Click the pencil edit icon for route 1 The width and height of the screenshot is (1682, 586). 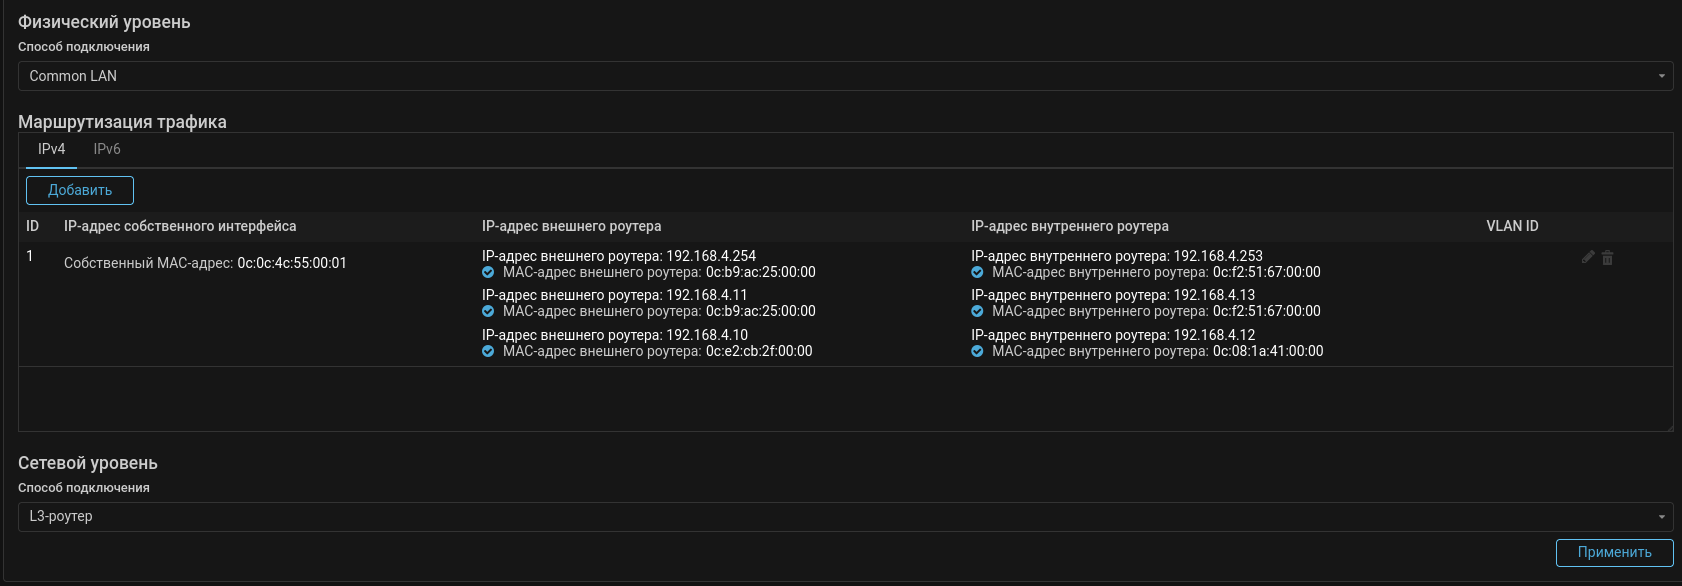pyautogui.click(x=1587, y=257)
